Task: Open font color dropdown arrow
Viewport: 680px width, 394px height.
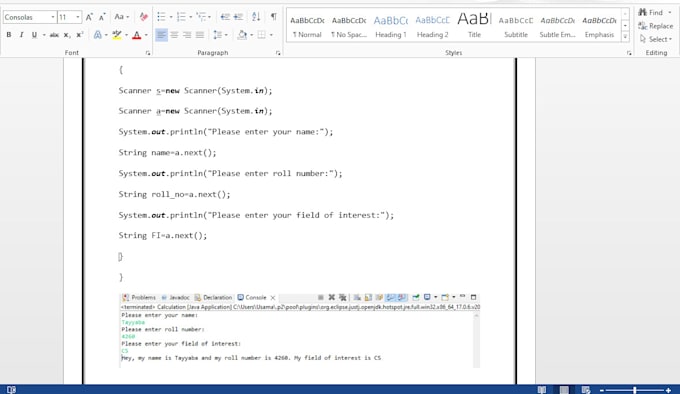Action: pos(146,35)
